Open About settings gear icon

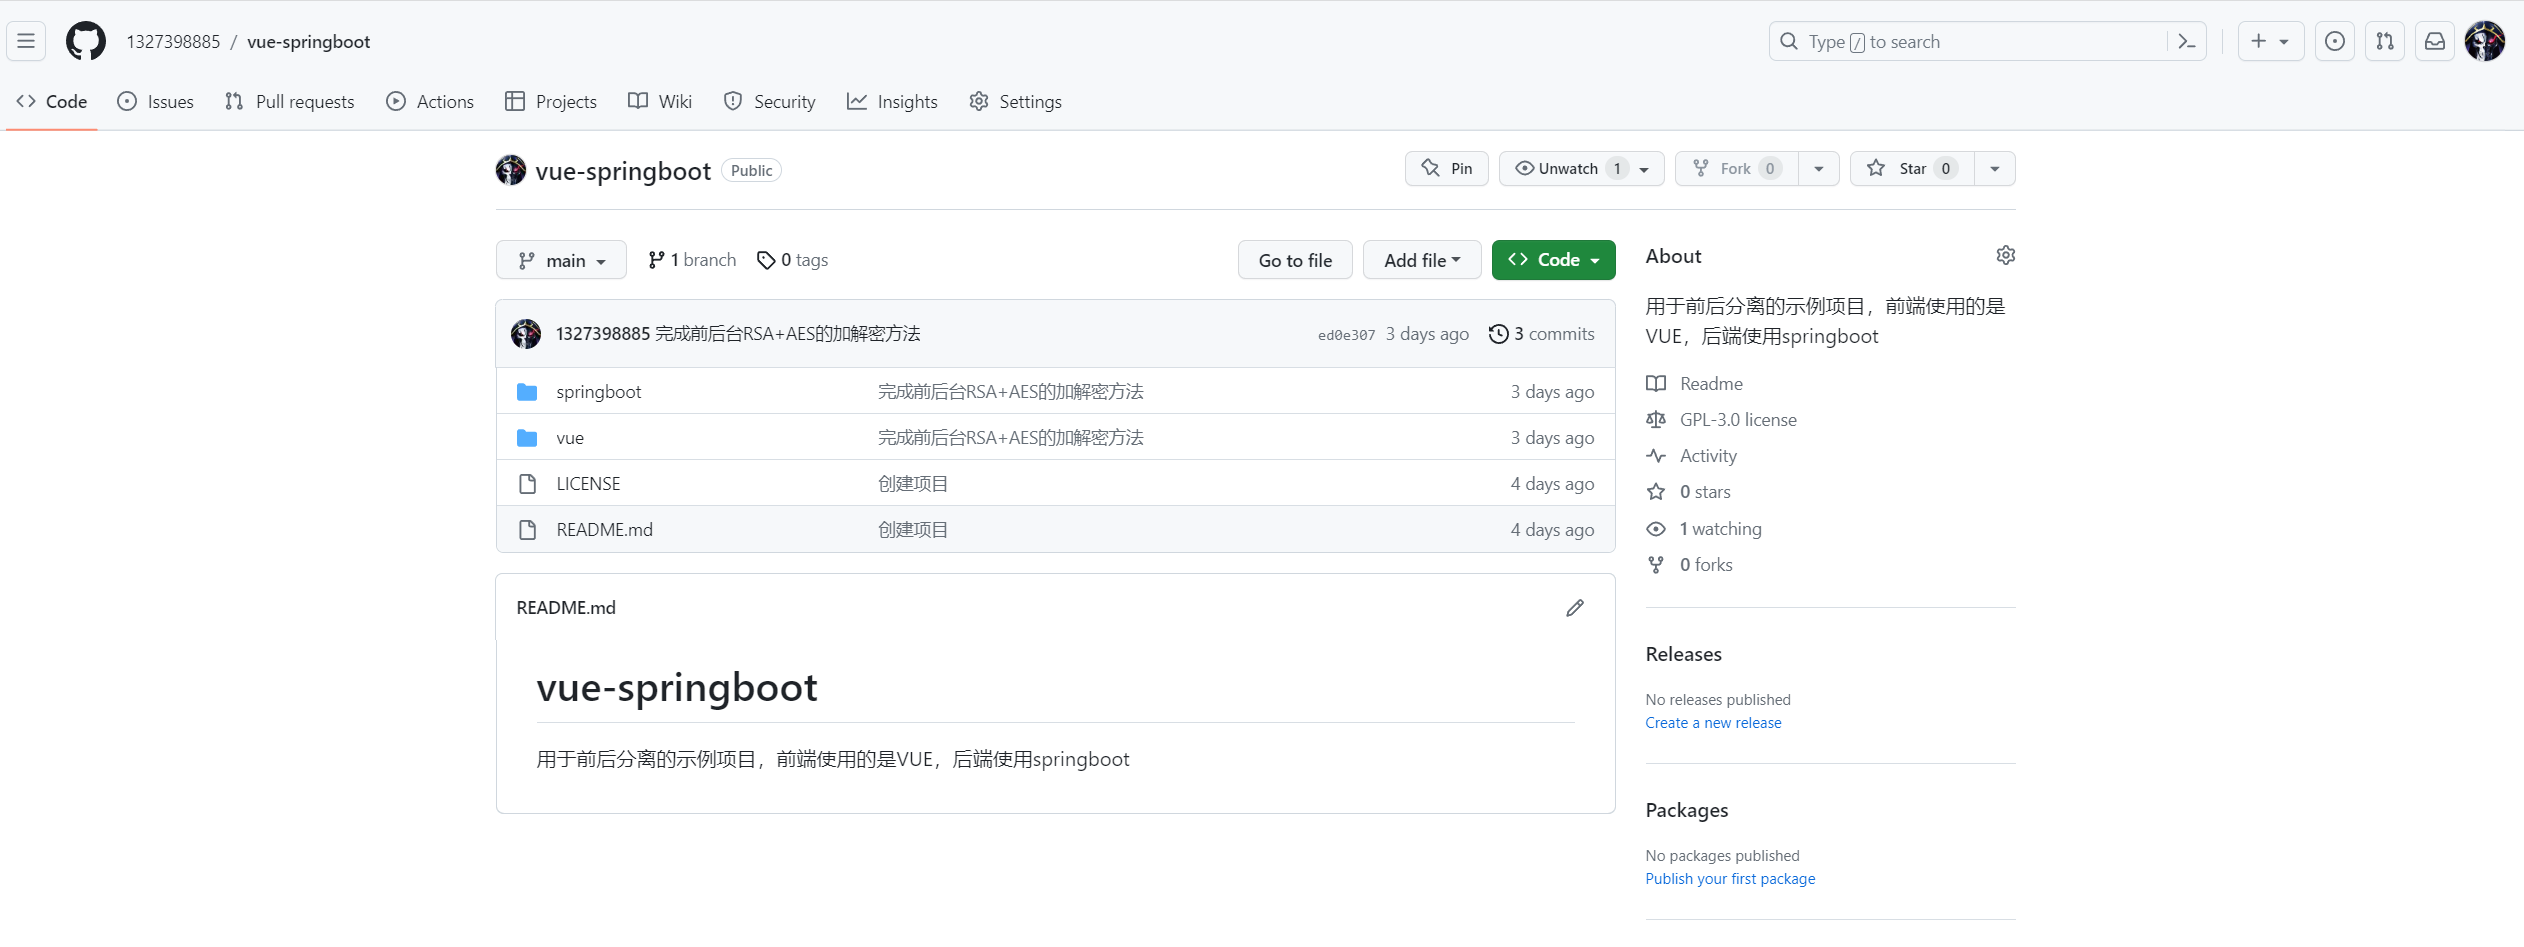coord(2005,256)
